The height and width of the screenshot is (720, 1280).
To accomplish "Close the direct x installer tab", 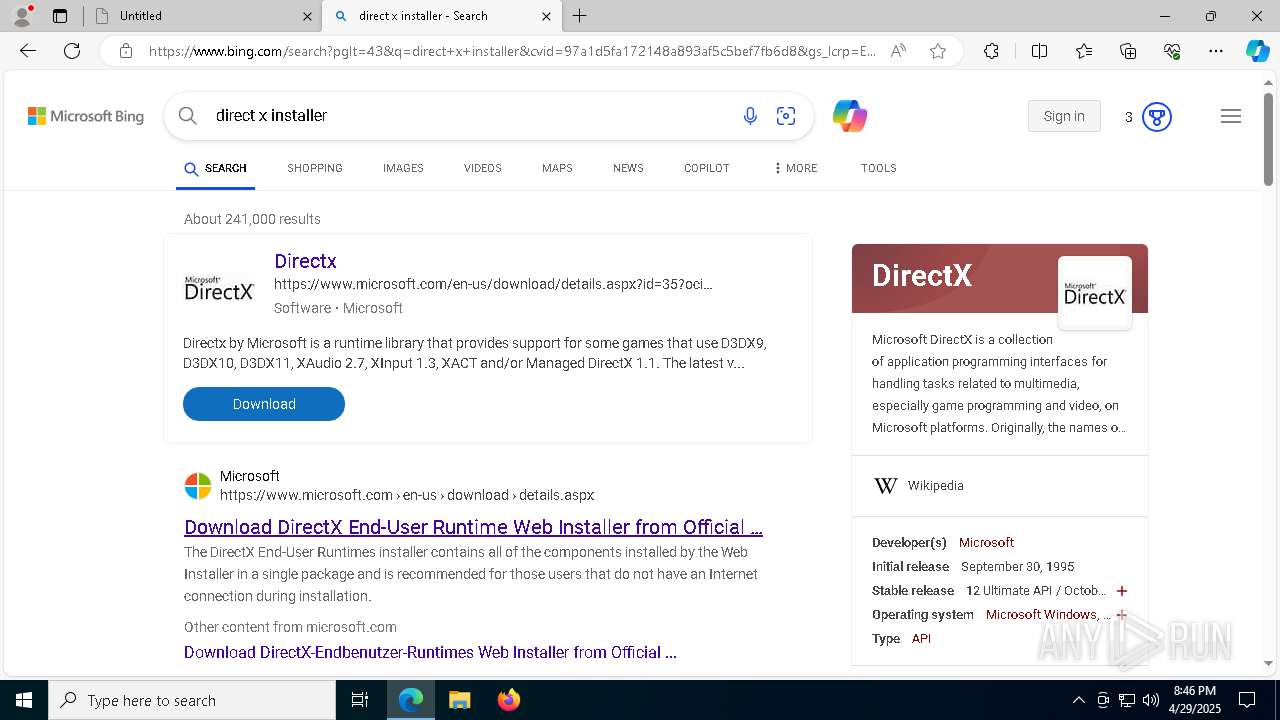I will [x=546, y=16].
